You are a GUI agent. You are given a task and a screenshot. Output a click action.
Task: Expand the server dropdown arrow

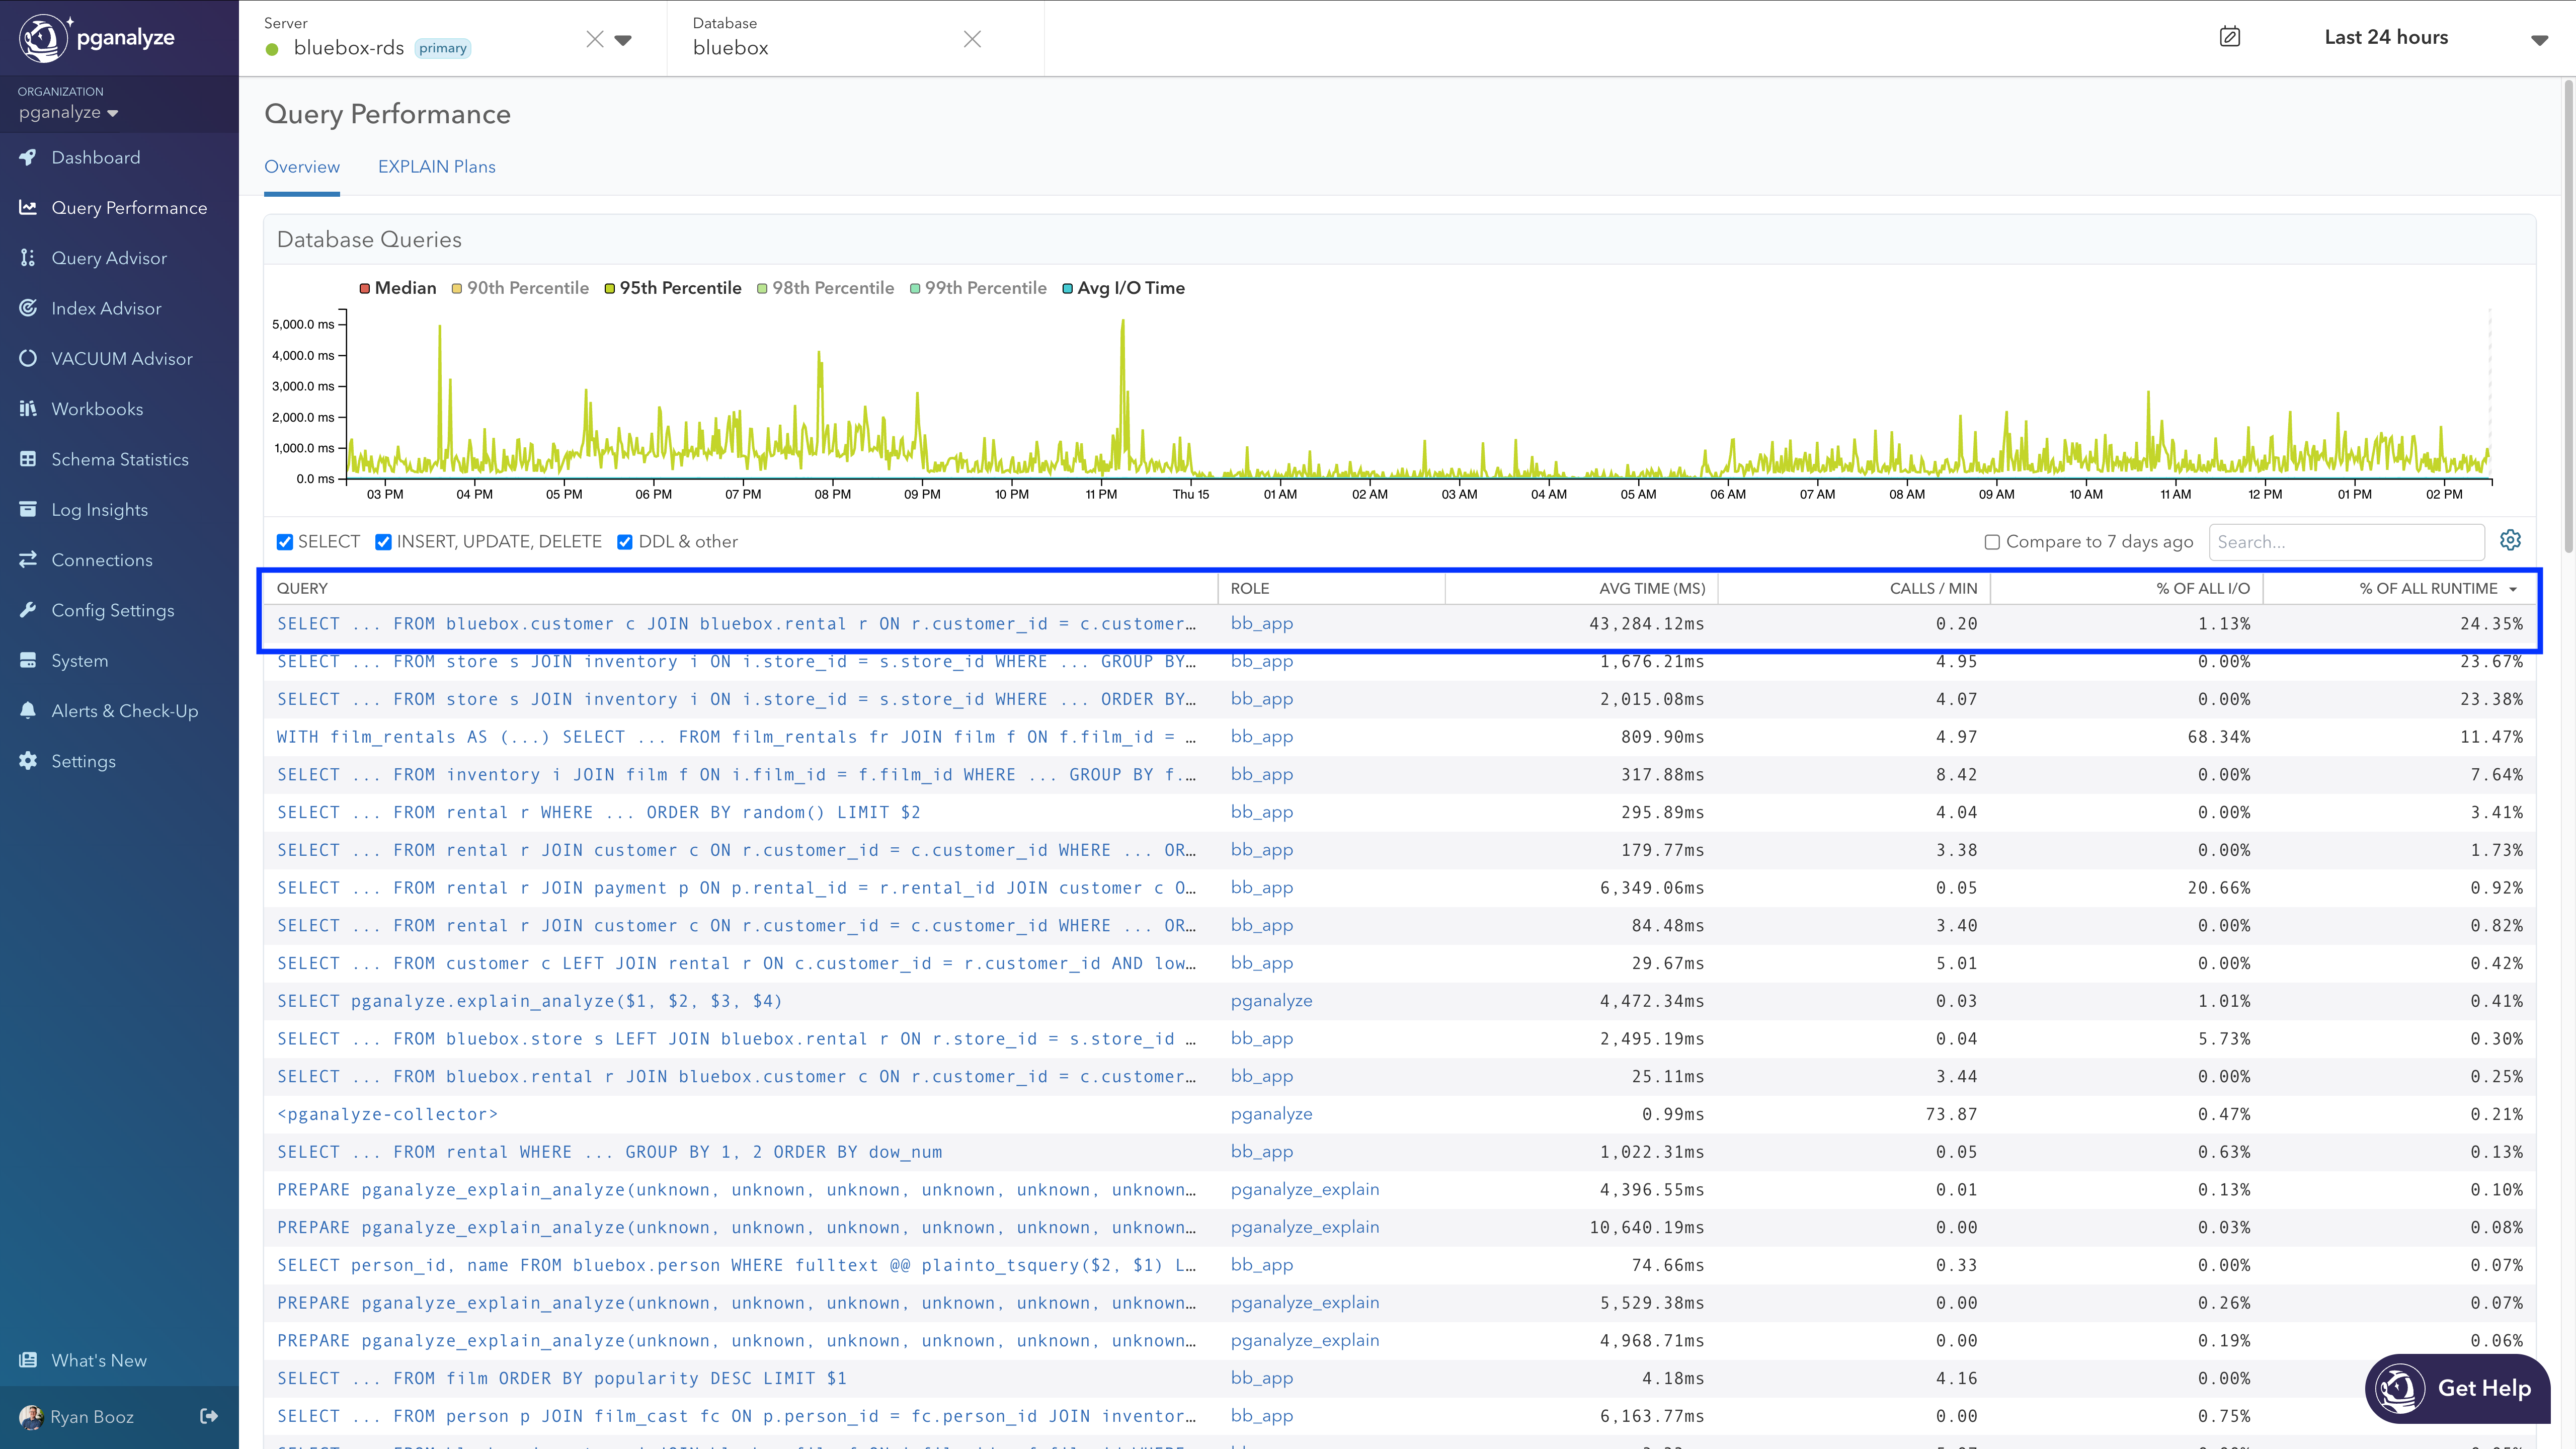click(x=623, y=40)
